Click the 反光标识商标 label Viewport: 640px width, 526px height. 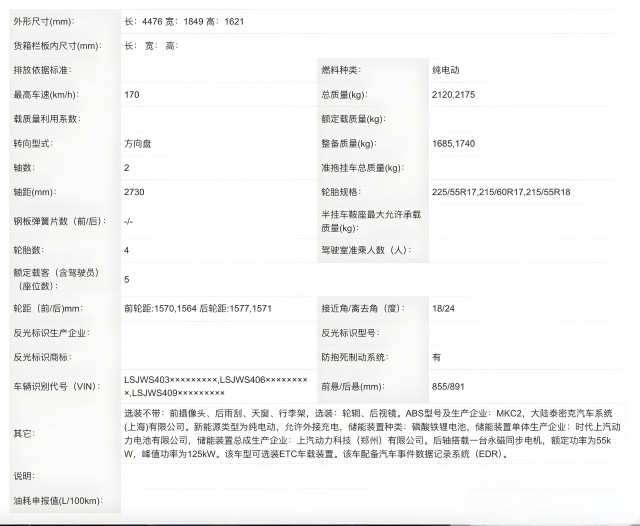[42, 357]
